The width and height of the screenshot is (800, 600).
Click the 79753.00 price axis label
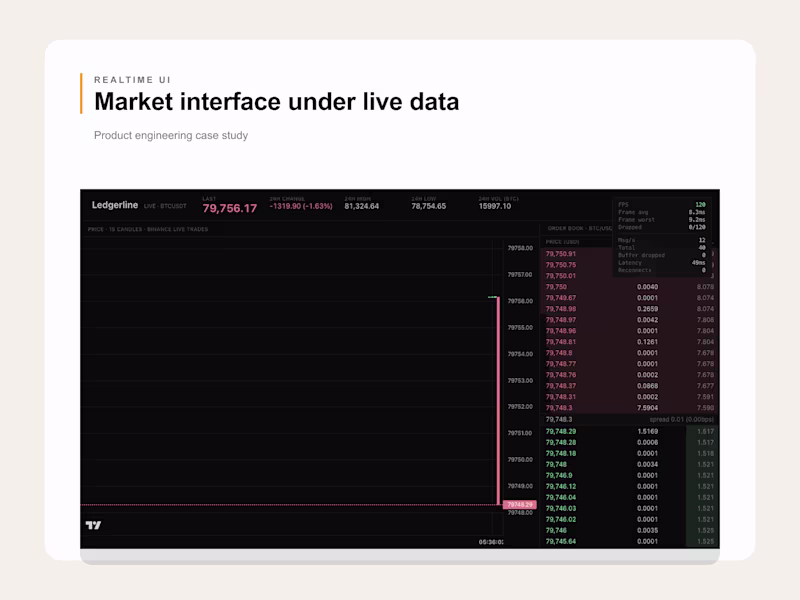click(x=520, y=381)
